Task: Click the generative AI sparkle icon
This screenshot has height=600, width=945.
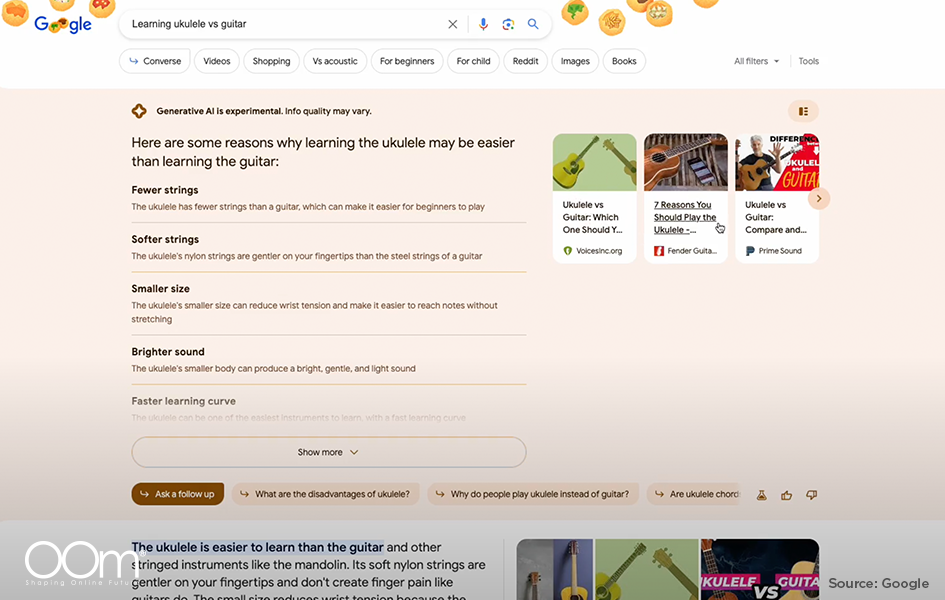Action: [139, 111]
